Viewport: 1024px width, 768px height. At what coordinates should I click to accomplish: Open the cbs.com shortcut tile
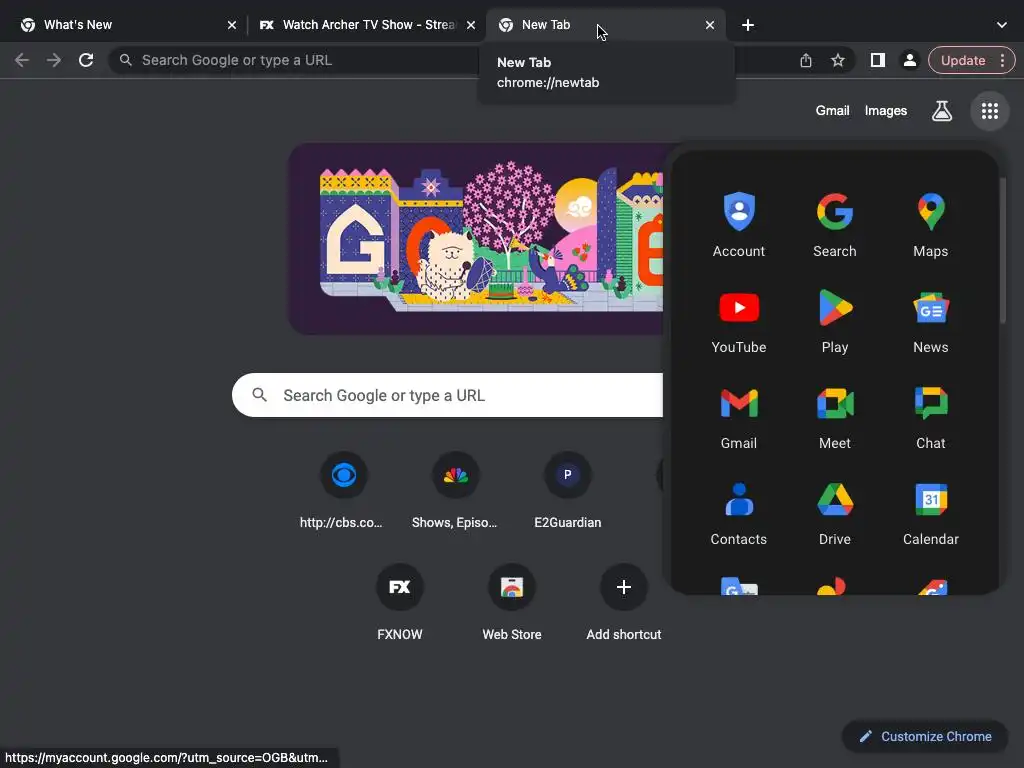coord(343,491)
